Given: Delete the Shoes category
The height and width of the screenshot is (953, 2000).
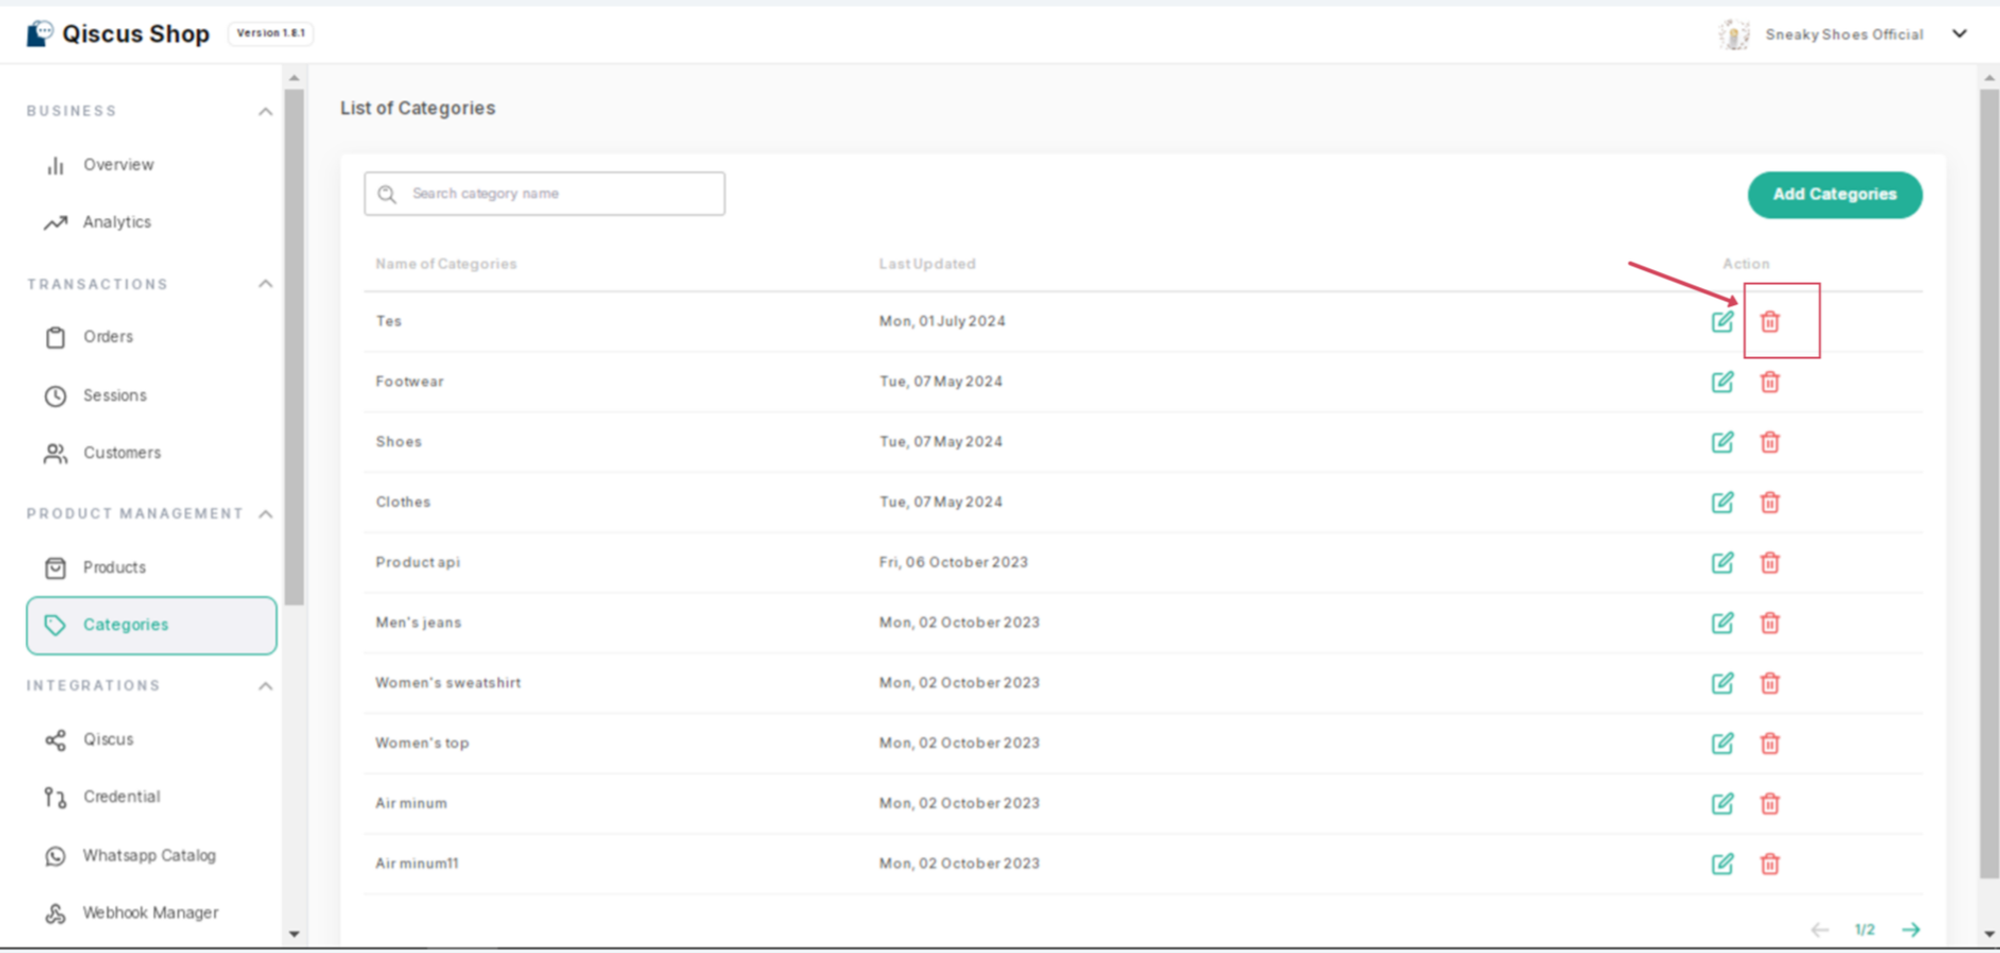Looking at the screenshot, I should point(1769,442).
